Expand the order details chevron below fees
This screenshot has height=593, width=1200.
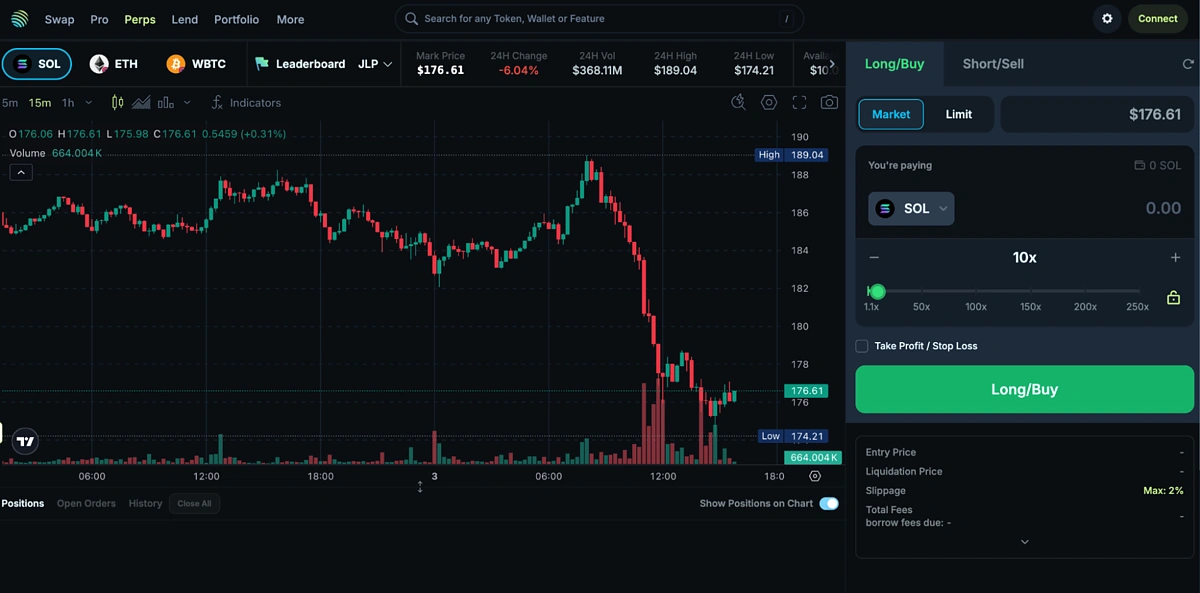[x=1024, y=542]
